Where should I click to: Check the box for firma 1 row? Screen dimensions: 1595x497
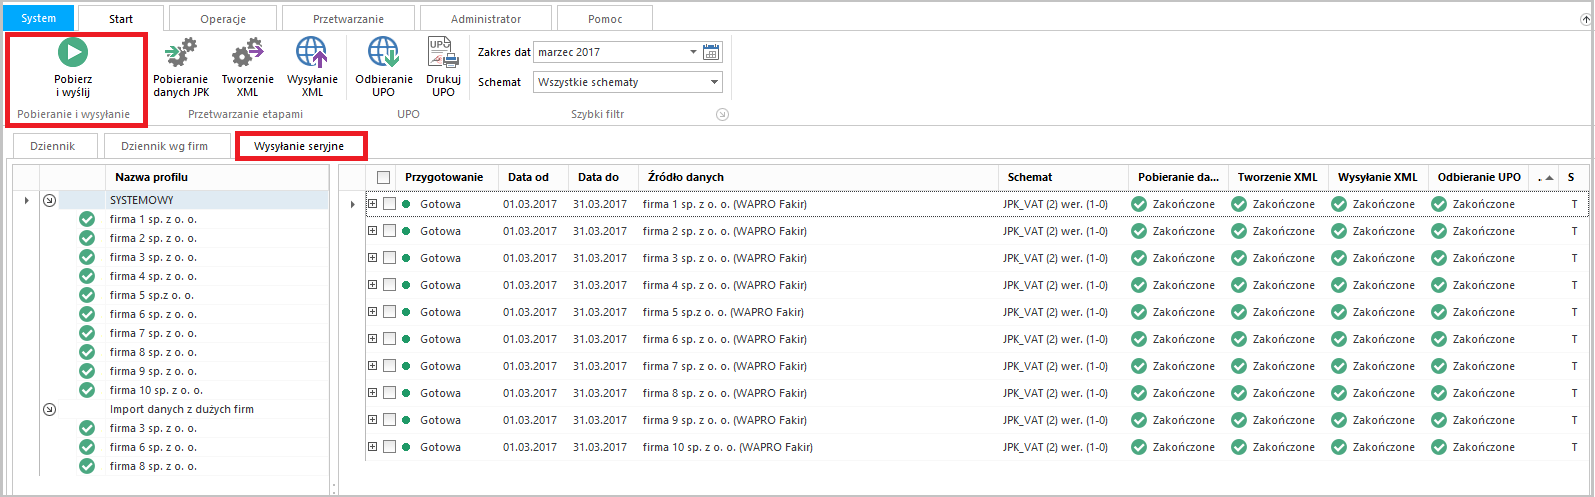tap(390, 204)
